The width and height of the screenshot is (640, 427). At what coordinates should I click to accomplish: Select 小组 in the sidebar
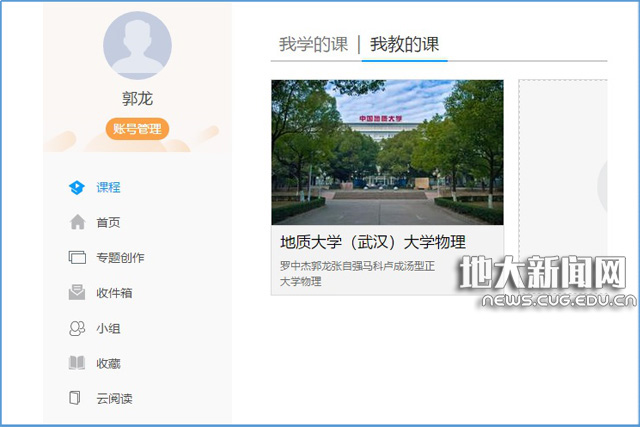click(x=108, y=328)
